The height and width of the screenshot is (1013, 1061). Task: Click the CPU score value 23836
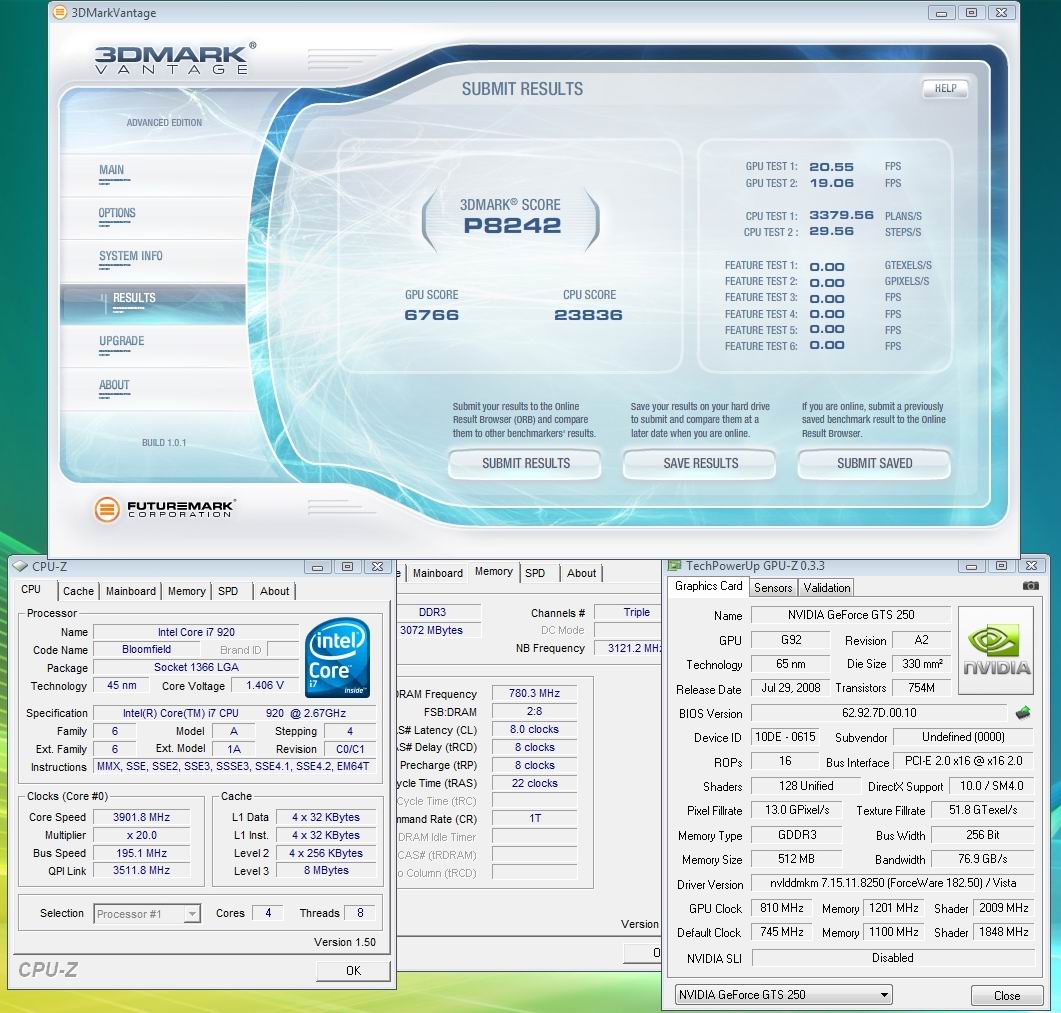[588, 315]
